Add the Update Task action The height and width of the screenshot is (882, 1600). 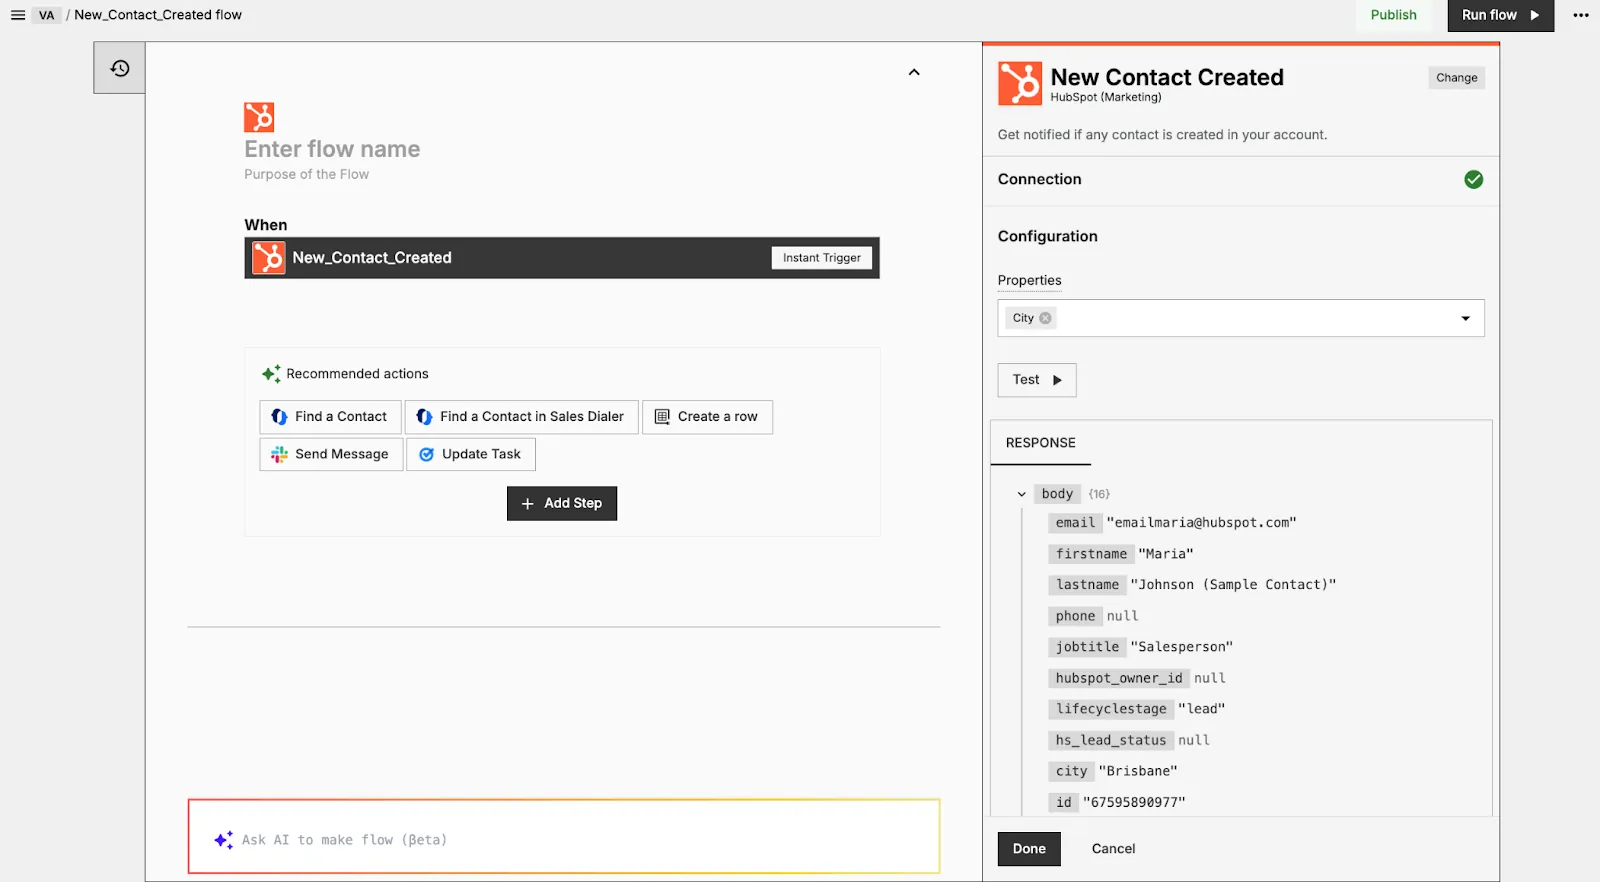pos(471,454)
